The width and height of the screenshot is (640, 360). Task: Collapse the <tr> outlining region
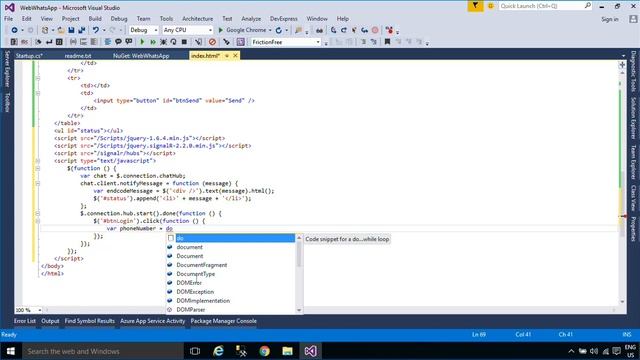pos(38,78)
